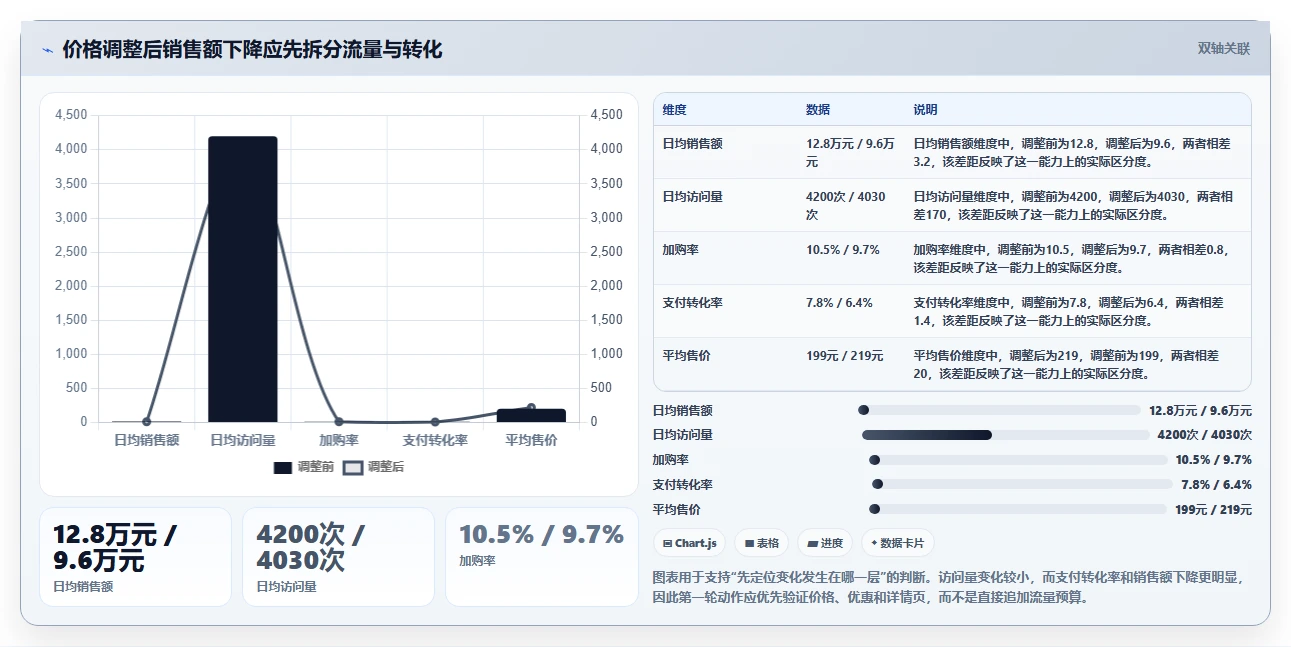Click table cell 日均访问量 in 维度 column
This screenshot has height=647, width=1291.
pyautogui.click(x=692, y=197)
